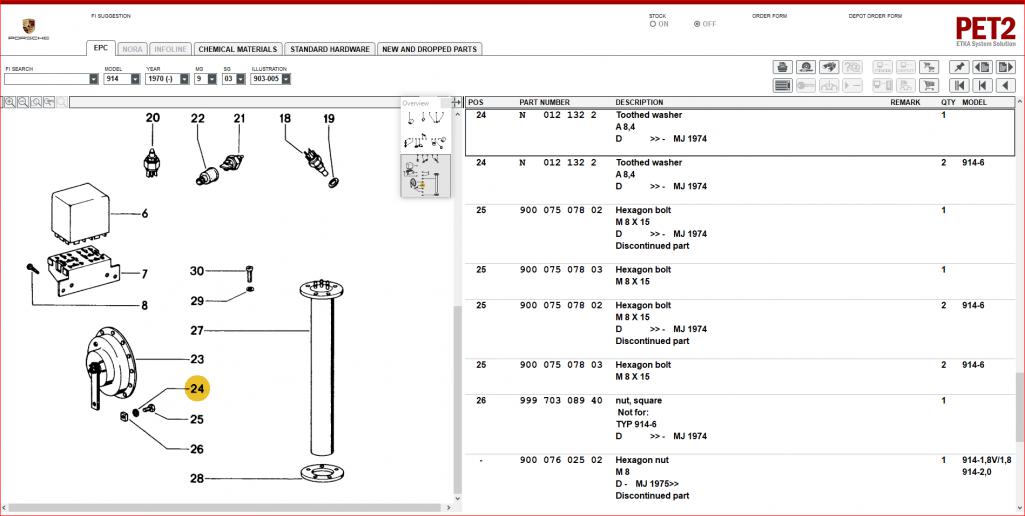Click the small cart transfer icon above shopping cart
1025x516 pixels.
point(929,67)
